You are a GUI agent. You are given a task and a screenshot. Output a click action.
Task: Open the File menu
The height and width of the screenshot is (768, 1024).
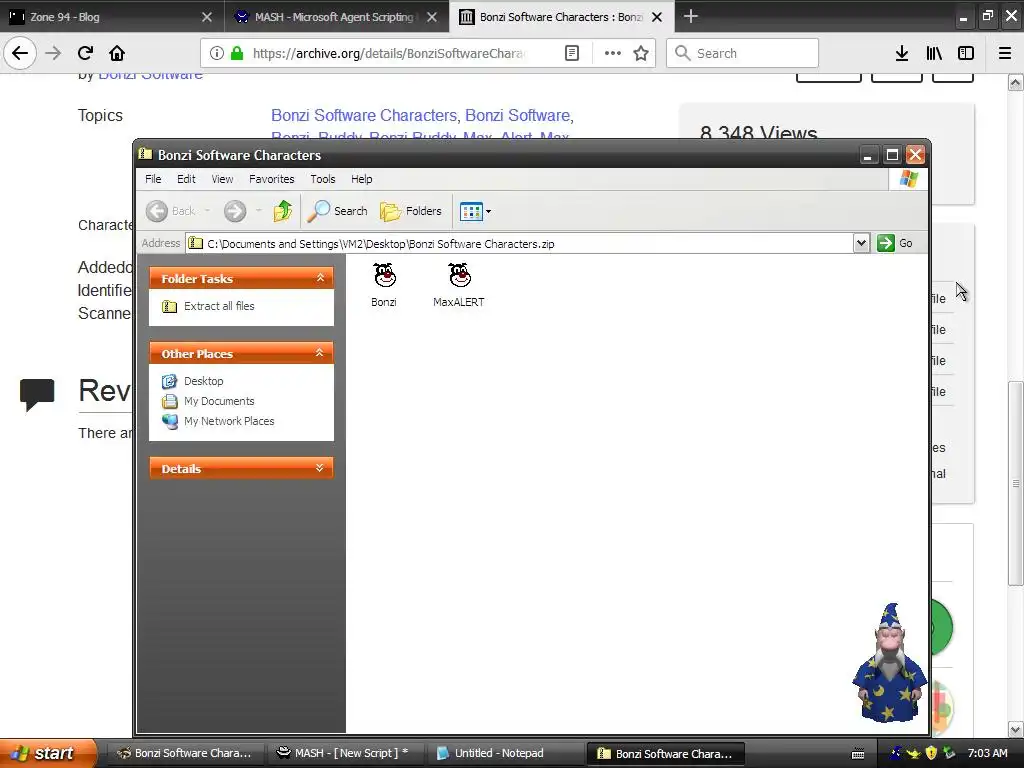coord(153,179)
